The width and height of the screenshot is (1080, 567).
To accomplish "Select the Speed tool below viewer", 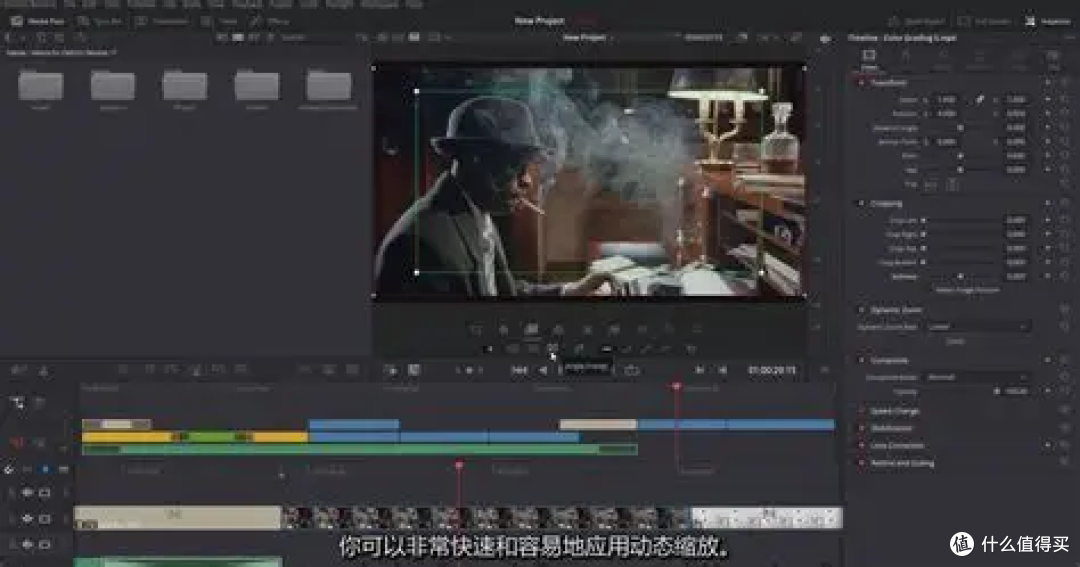I will click(x=587, y=329).
